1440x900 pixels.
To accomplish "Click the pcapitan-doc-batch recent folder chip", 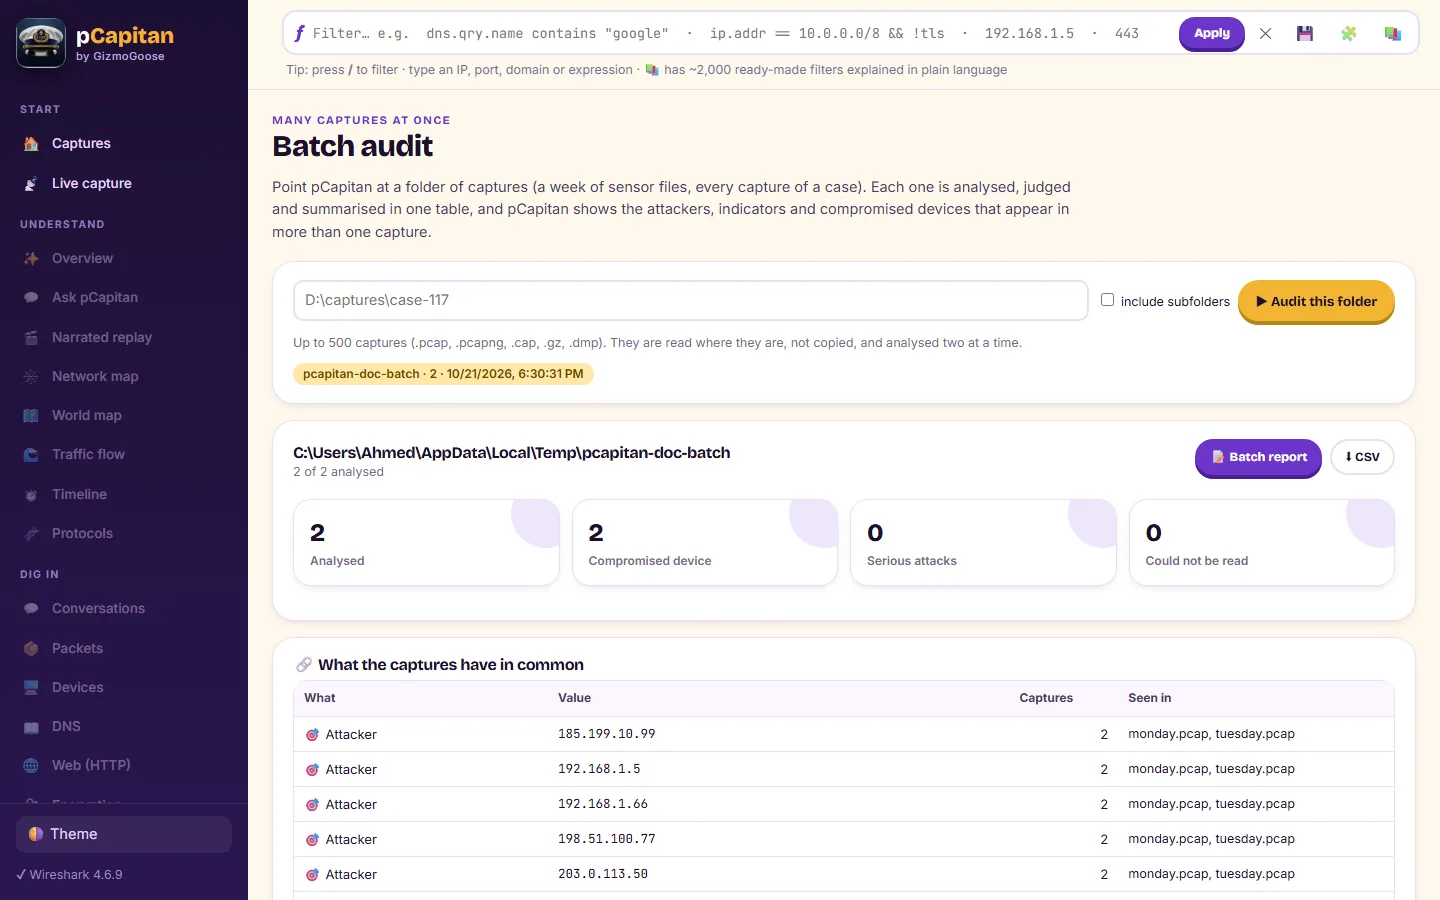I will (x=443, y=374).
